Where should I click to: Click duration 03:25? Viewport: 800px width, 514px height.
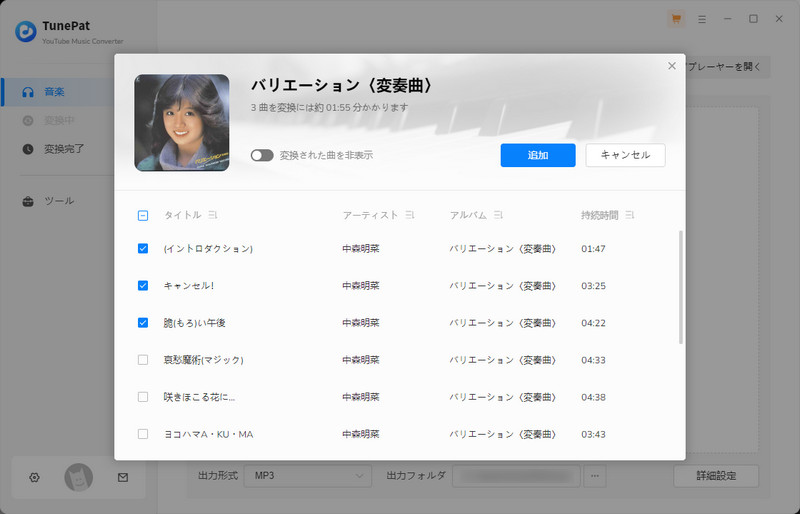tap(593, 286)
